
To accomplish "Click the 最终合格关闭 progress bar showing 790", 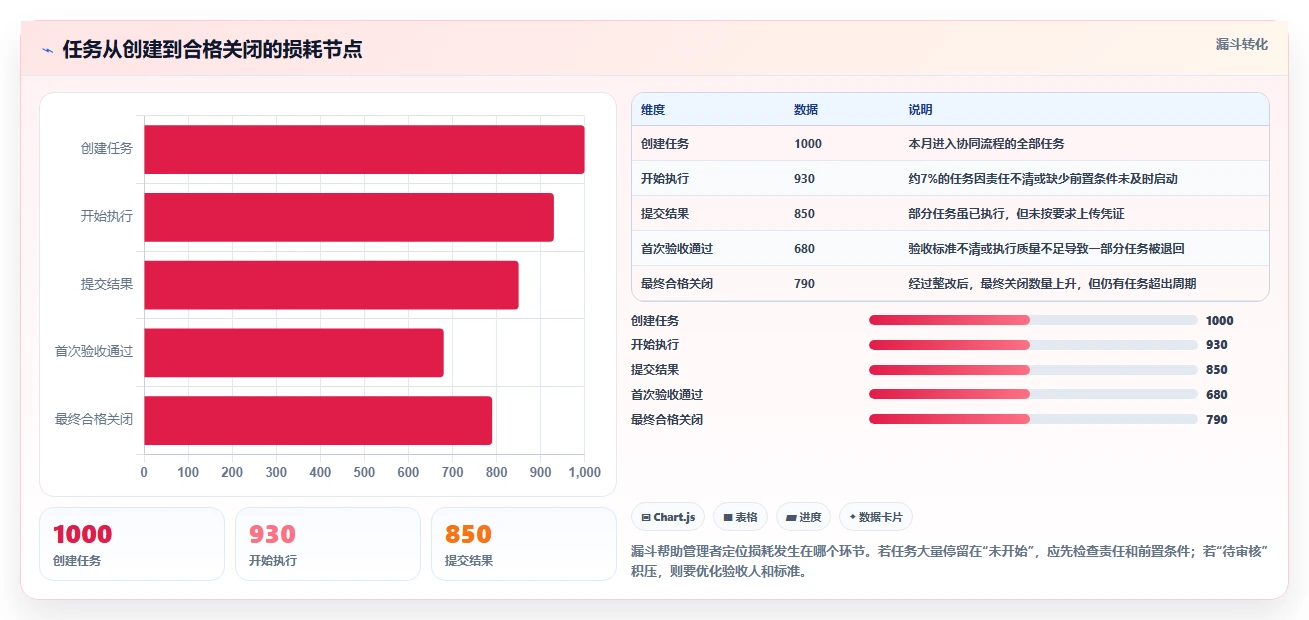I will coord(1033,419).
